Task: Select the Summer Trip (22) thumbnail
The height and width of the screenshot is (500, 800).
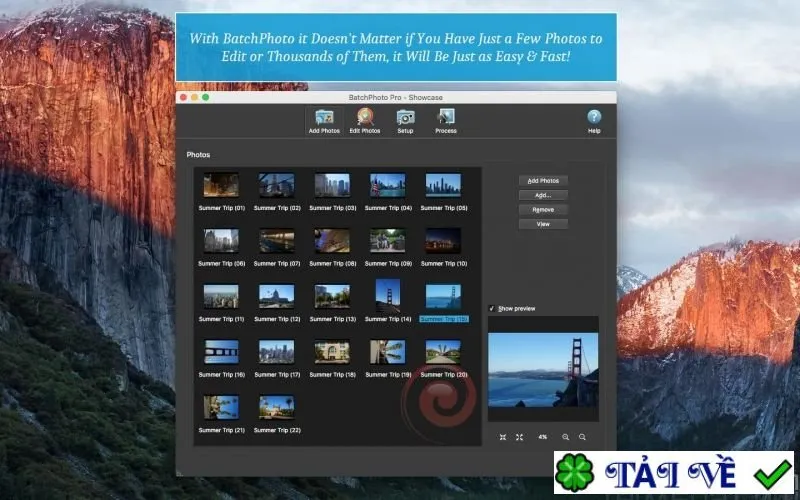Action: (277, 407)
